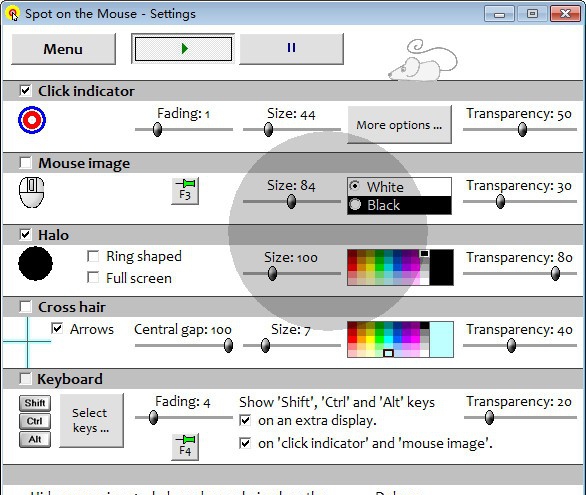Click the light cyan cross hair color swatch
The image size is (586, 495).
441,340
